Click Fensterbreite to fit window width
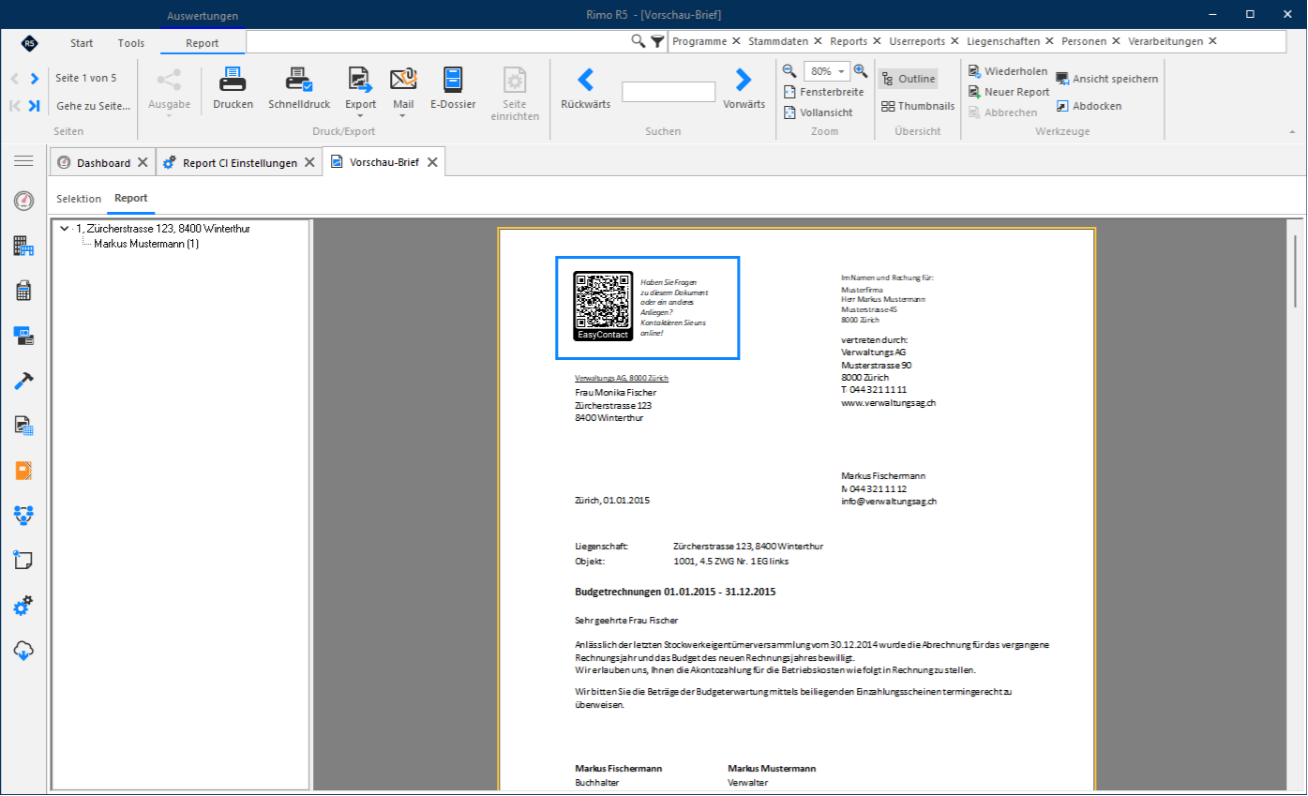Screen dimensions: 1308x796 (823, 92)
